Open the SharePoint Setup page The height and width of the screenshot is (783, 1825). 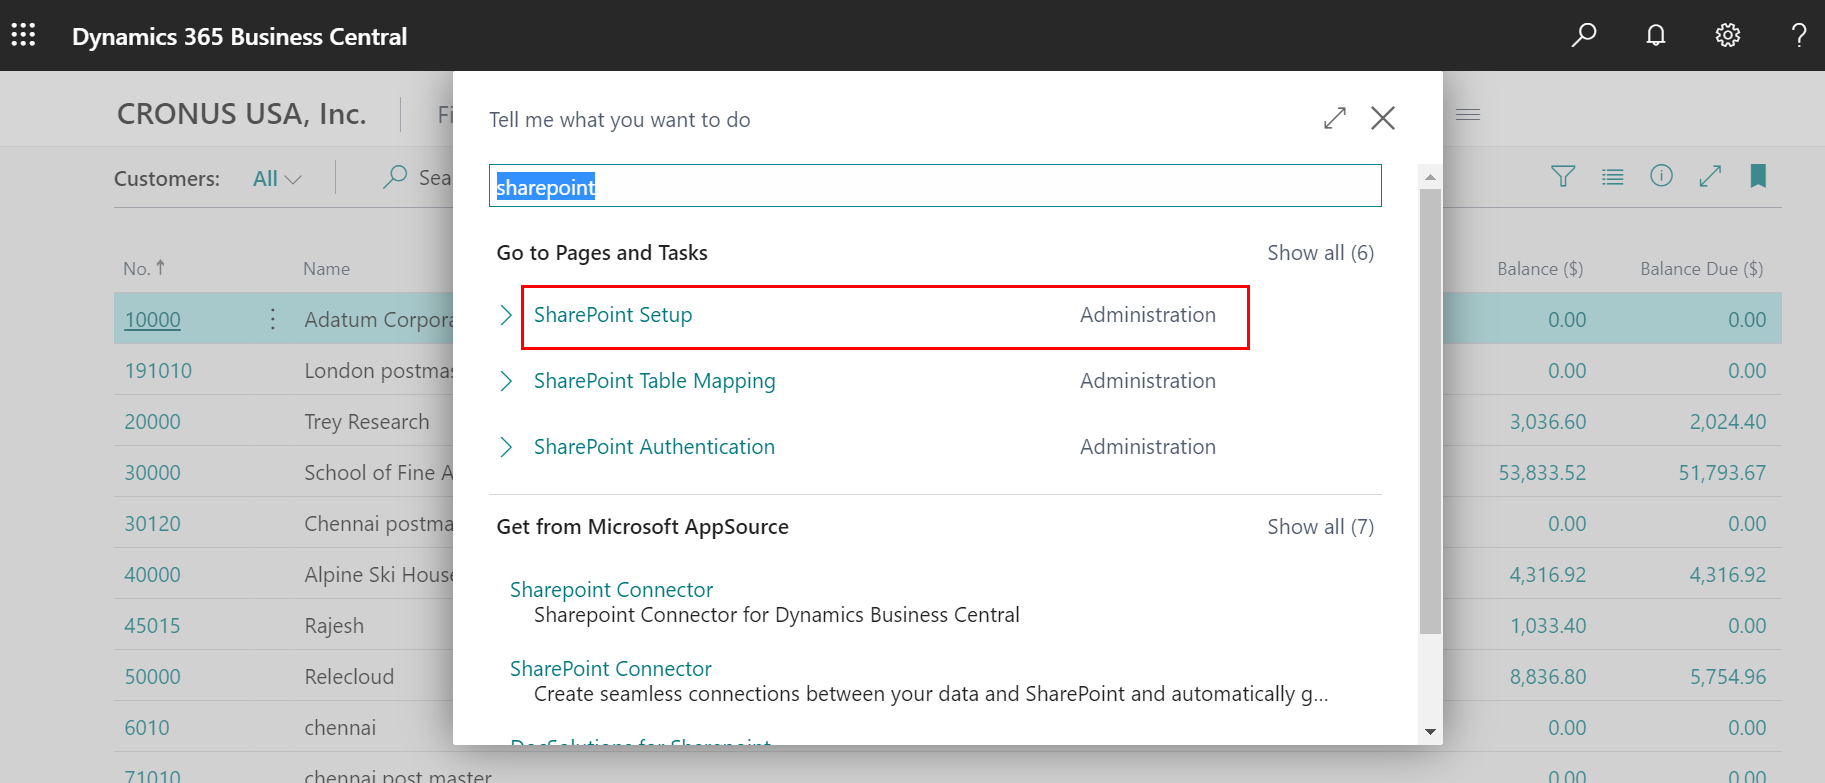click(613, 315)
